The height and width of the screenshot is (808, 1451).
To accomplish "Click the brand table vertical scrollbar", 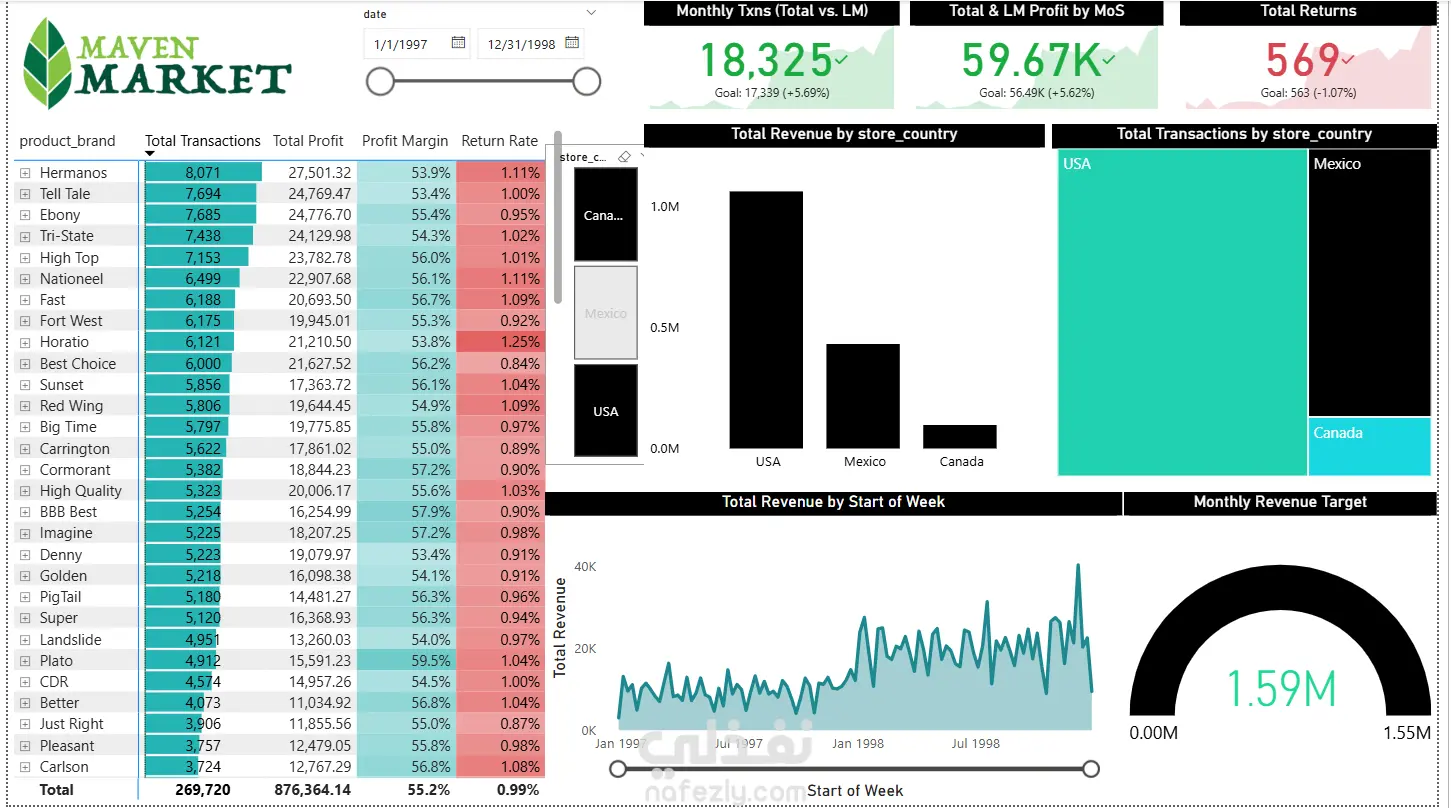I will [558, 217].
